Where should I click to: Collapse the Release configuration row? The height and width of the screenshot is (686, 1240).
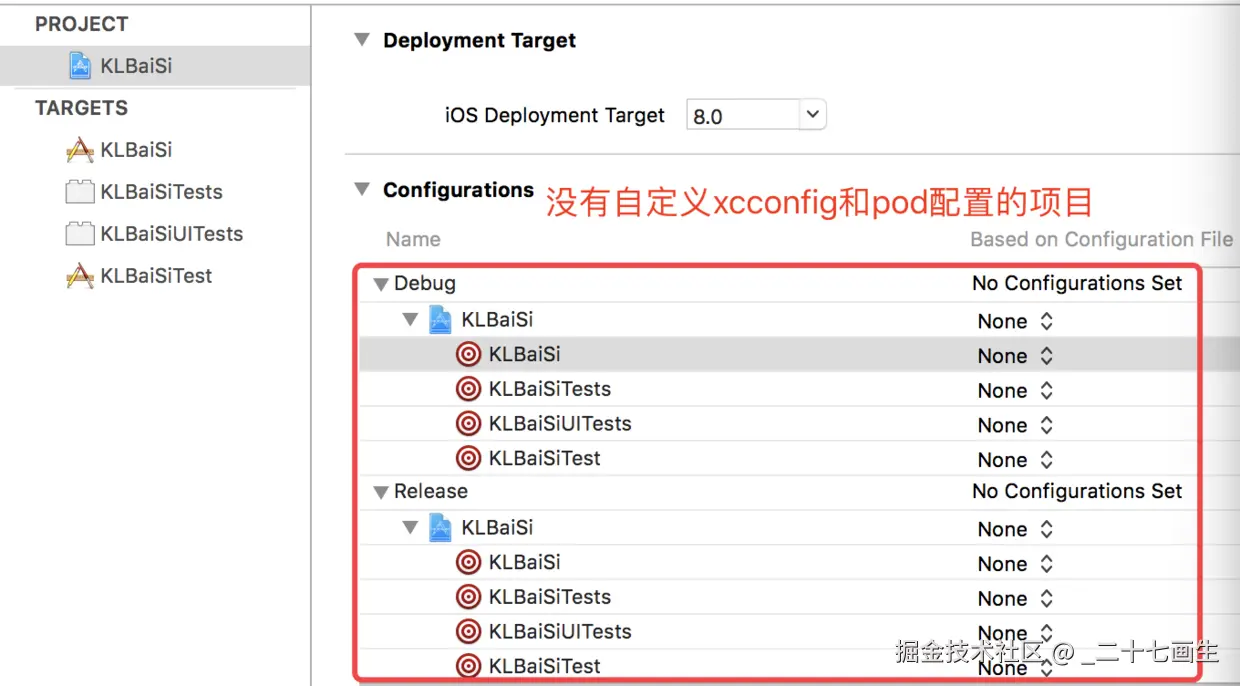pos(381,492)
